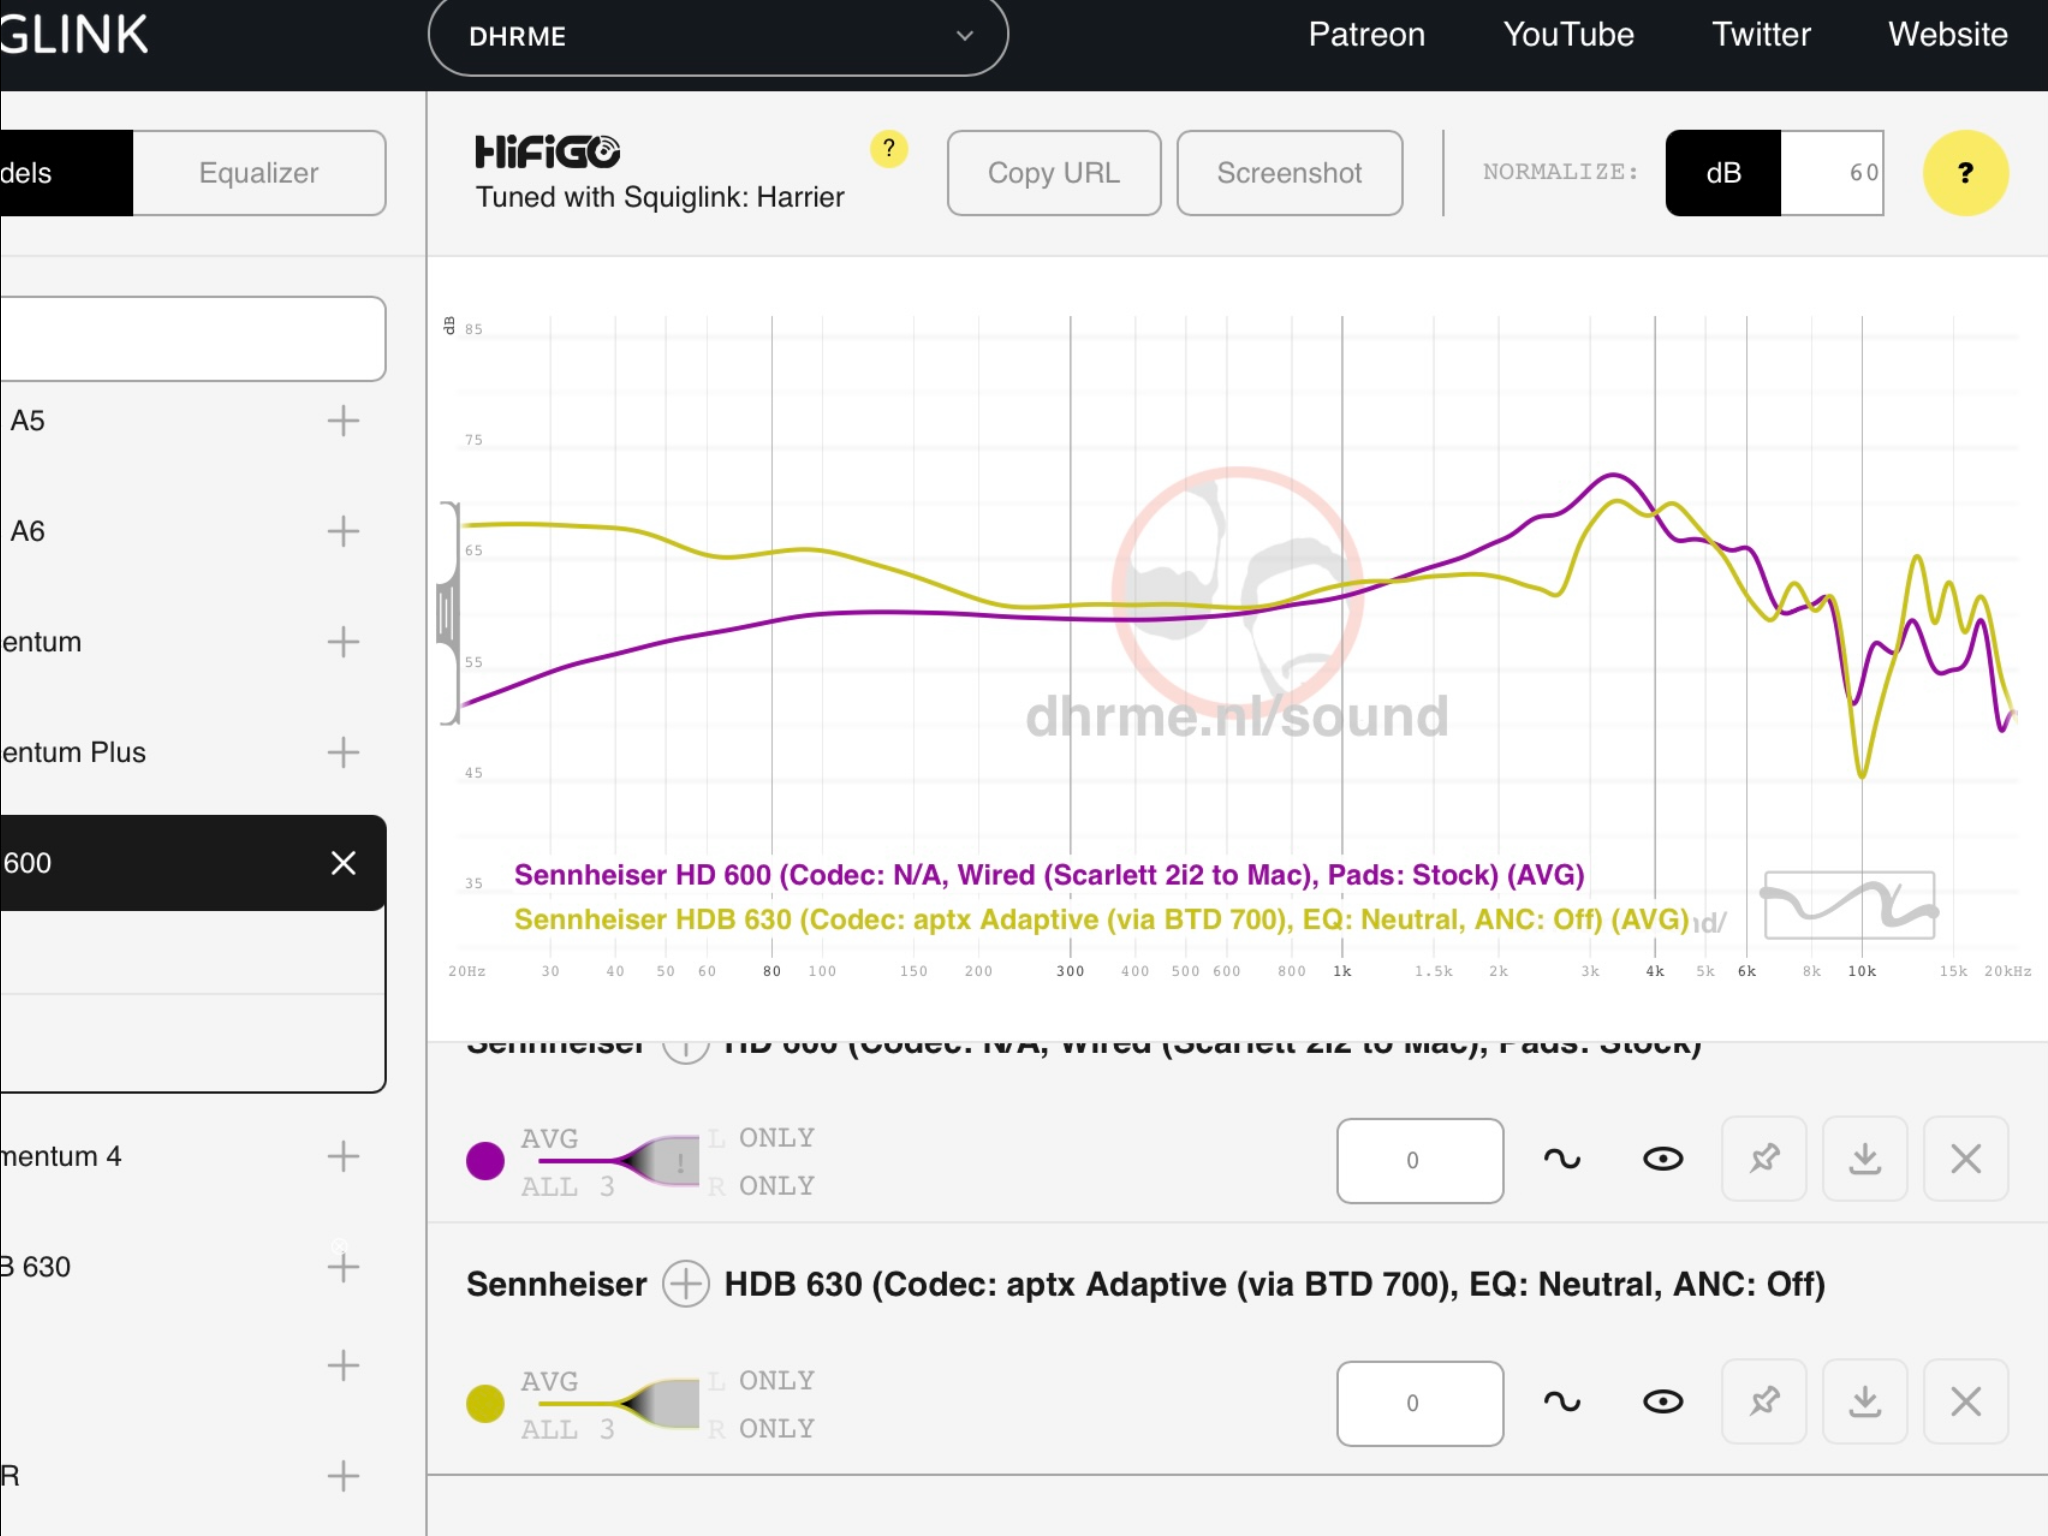Click the graph y-axis scale handle
2048x1536 pixels.
pos(447,613)
